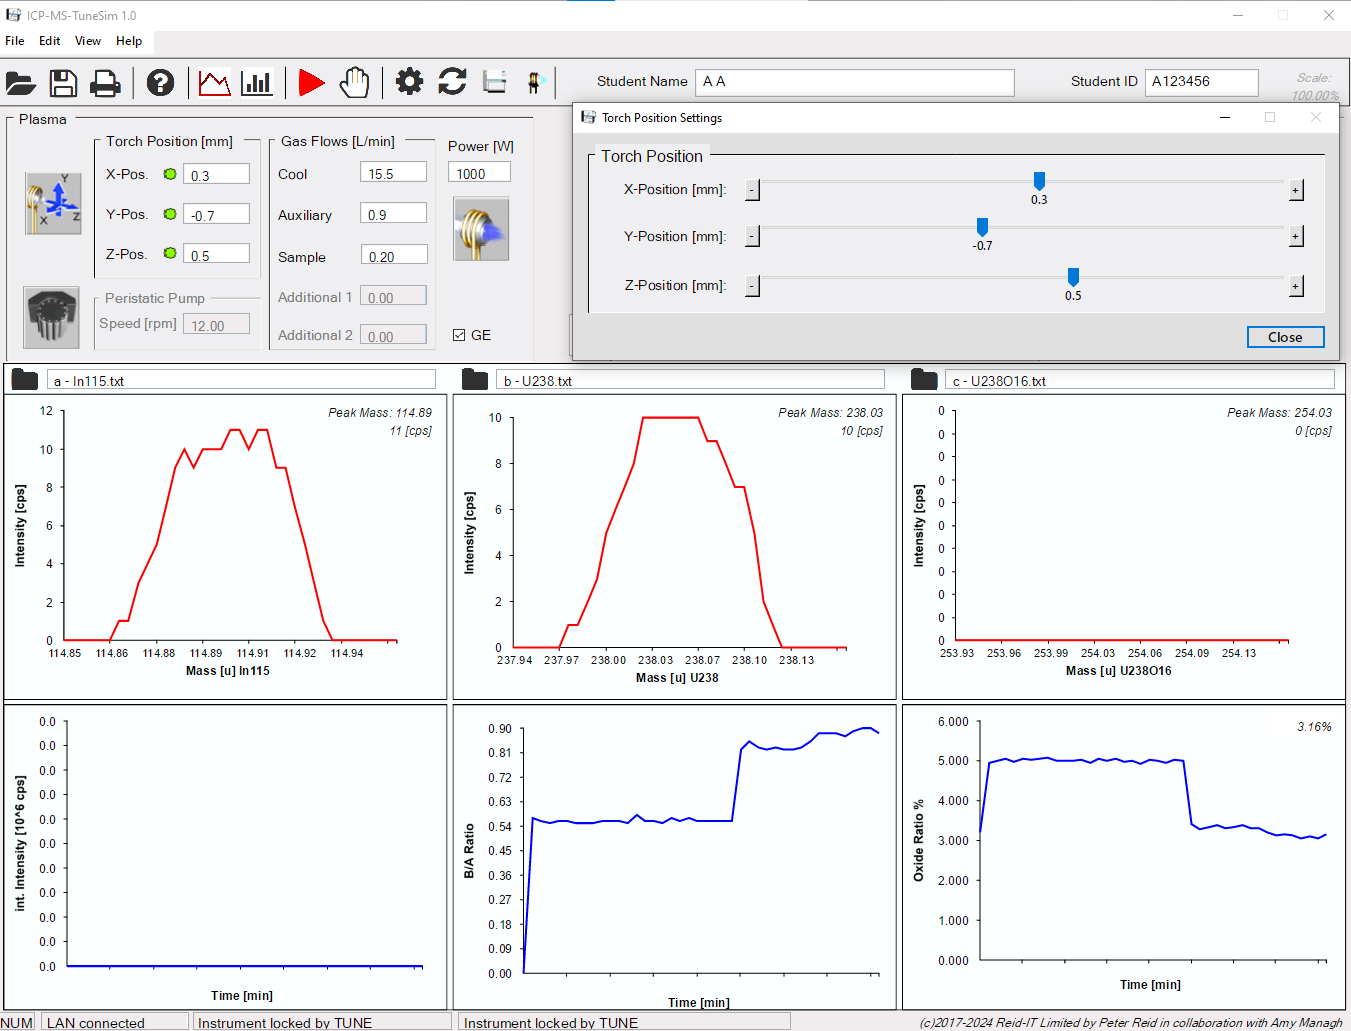Decrease Z-Position with the minus button
The width and height of the screenshot is (1351, 1031).
pyautogui.click(x=752, y=286)
